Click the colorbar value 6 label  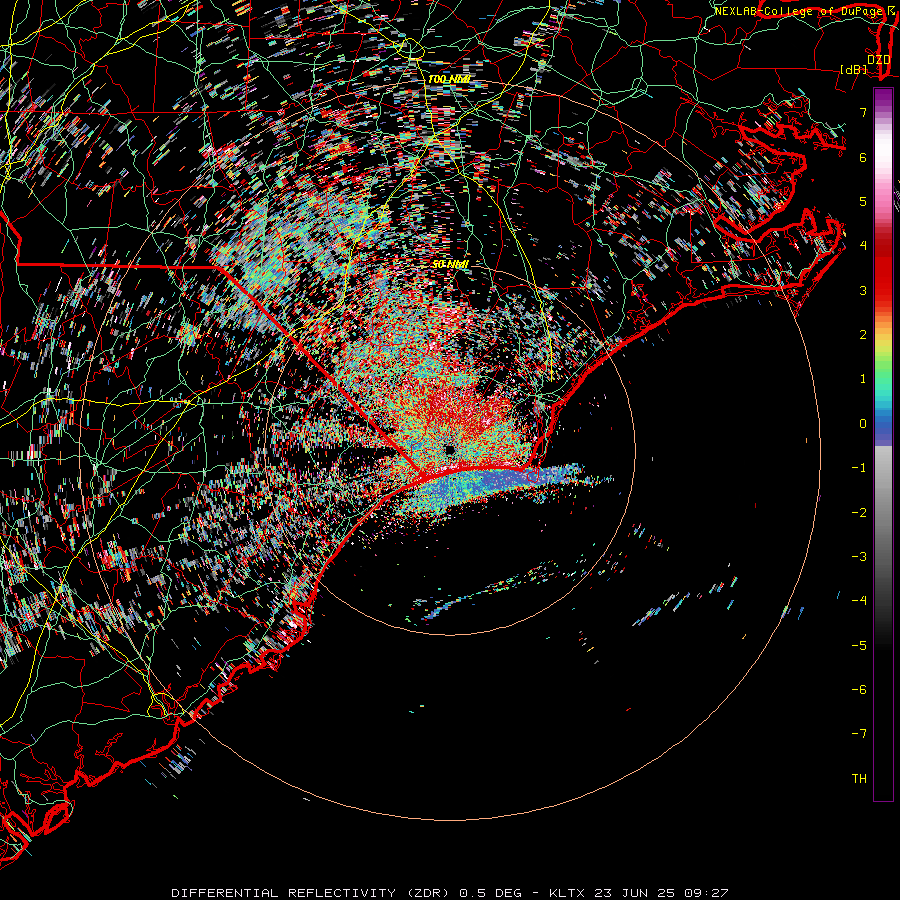863,157
